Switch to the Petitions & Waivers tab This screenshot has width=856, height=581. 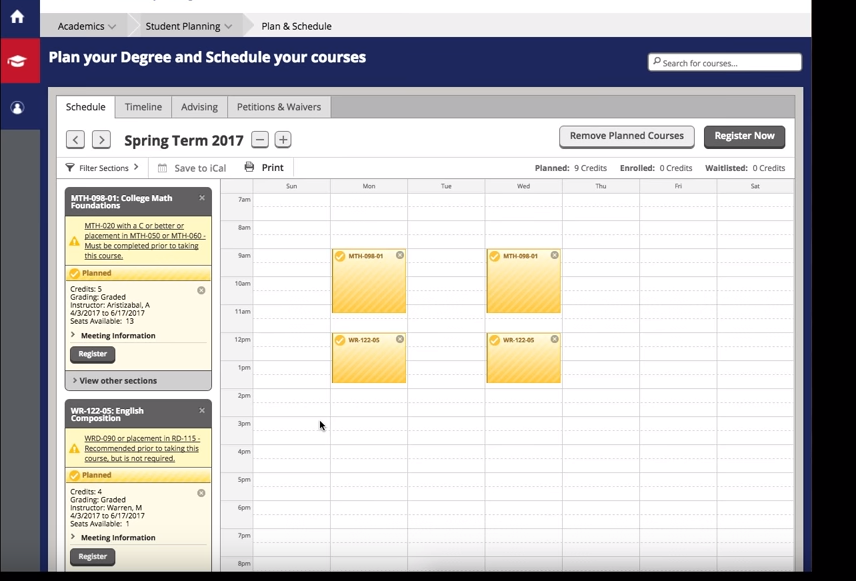pos(278,107)
